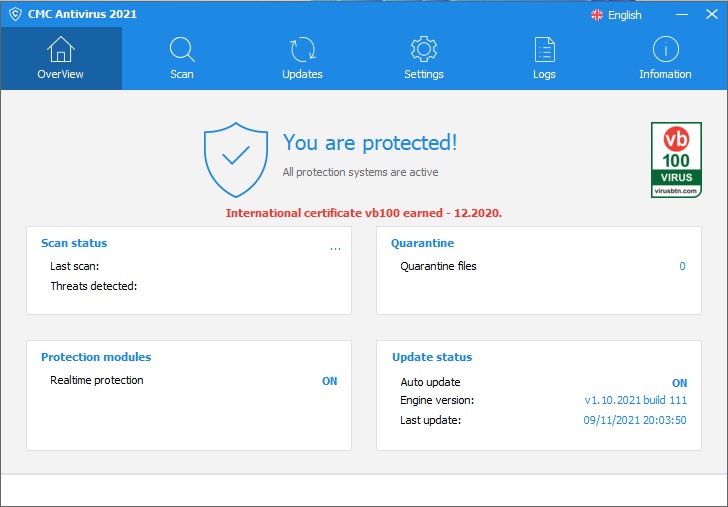Toggle Auto update ON switch
The width and height of the screenshot is (728, 507).
point(679,383)
